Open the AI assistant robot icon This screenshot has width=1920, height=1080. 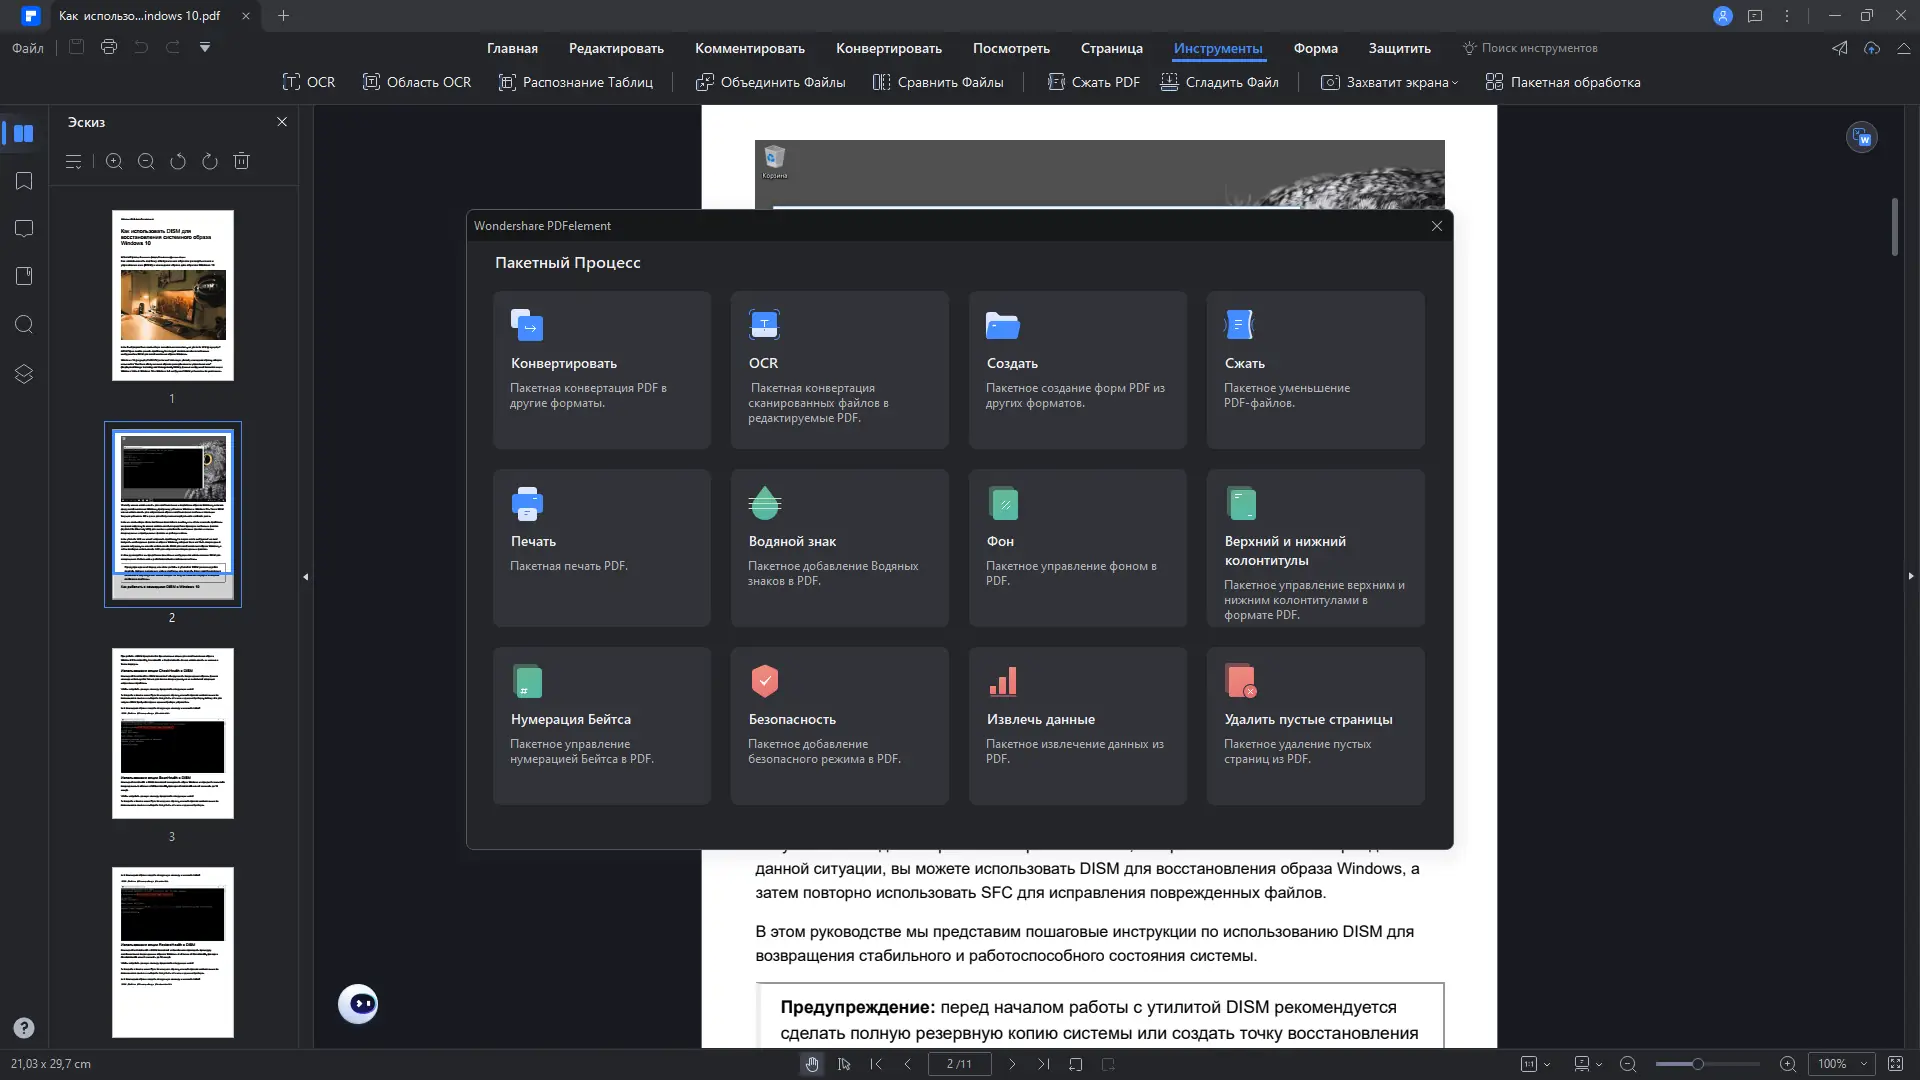[358, 1003]
